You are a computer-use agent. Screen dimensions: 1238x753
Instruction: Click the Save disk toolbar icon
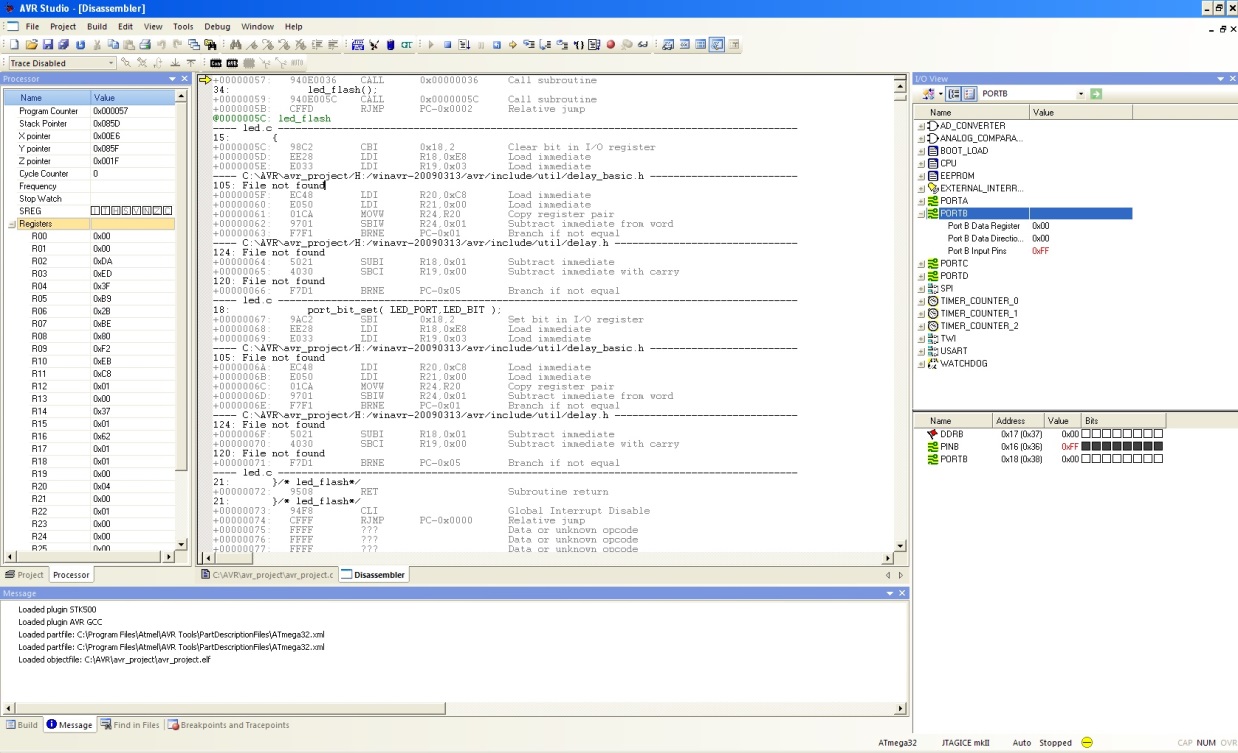[x=47, y=45]
